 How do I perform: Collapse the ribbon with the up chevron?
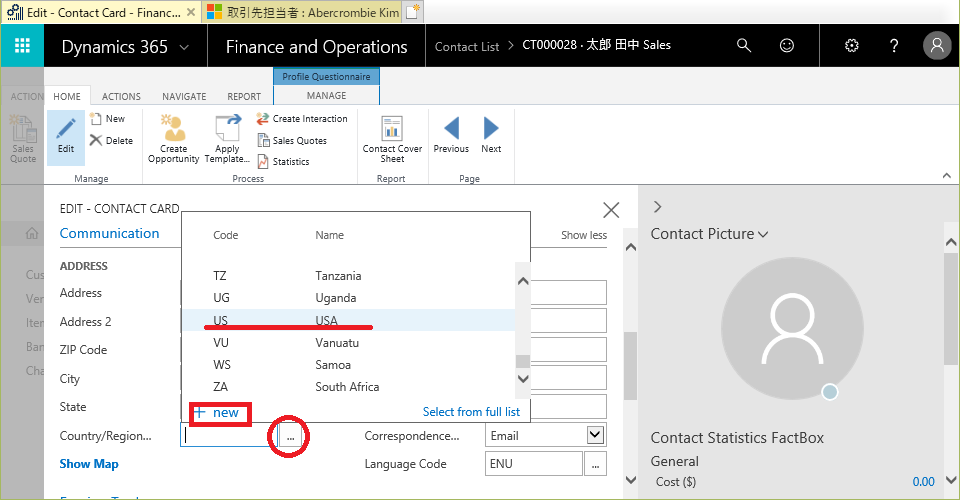coord(947,176)
